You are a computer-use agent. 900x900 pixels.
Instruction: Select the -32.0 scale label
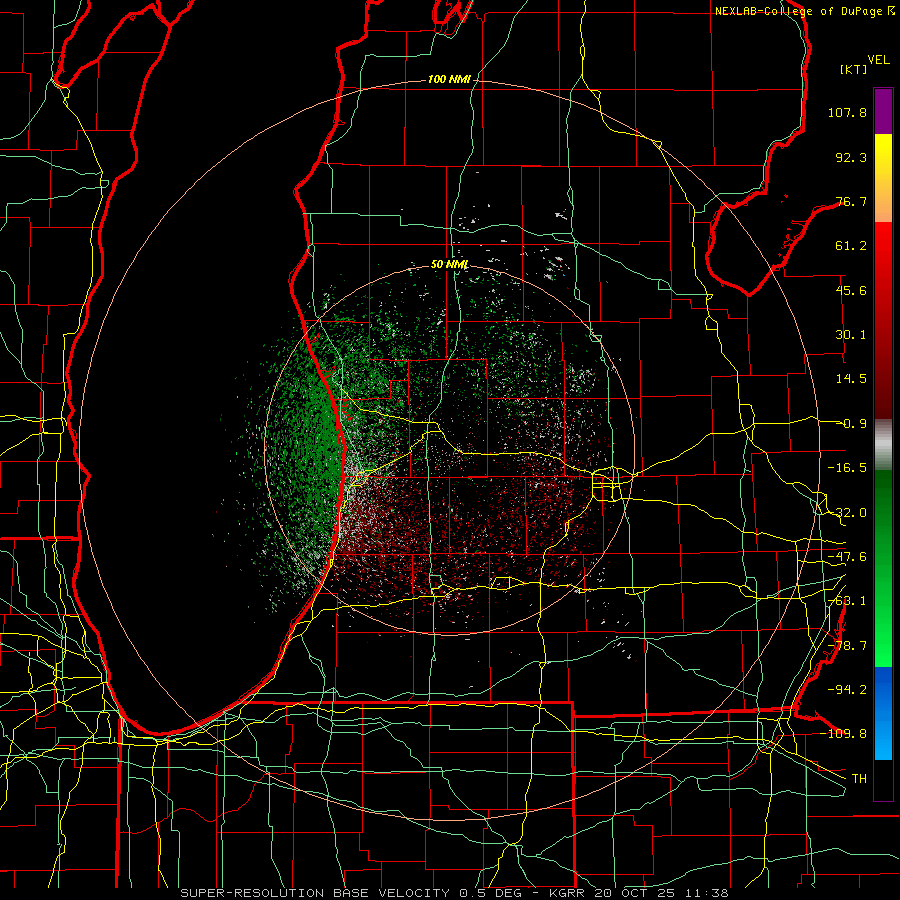(847, 513)
